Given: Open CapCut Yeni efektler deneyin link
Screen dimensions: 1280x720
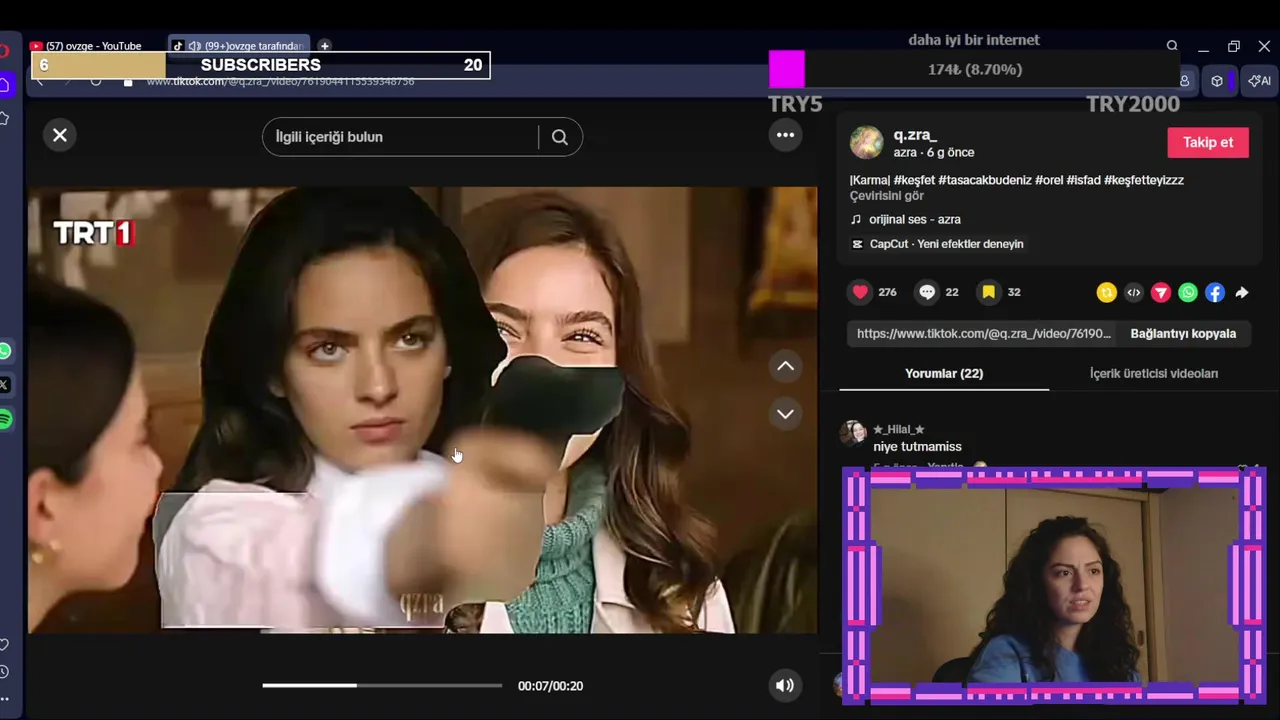Looking at the screenshot, I should point(937,244).
